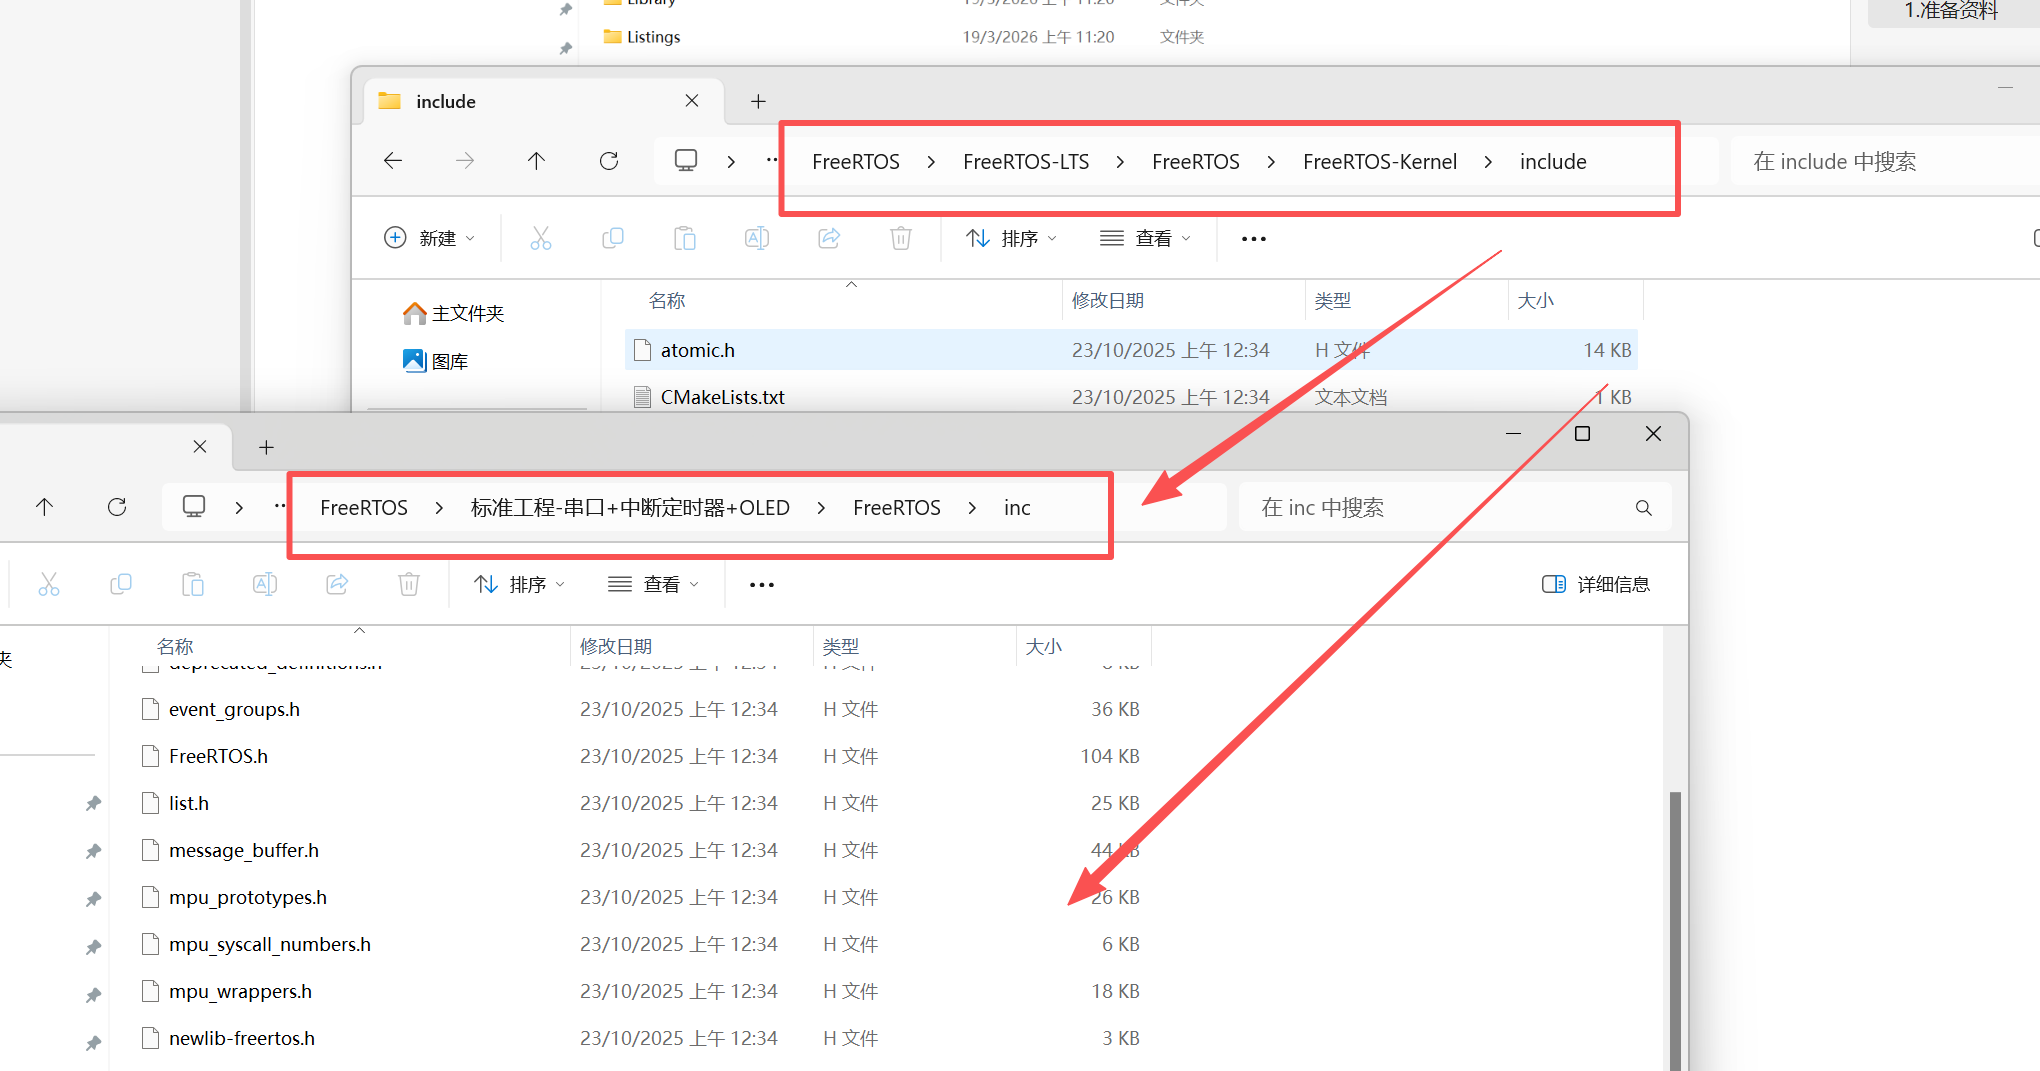The width and height of the screenshot is (2040, 1071).
Task: Click the 在 inc 中搜索 search box
Action: 1440,508
